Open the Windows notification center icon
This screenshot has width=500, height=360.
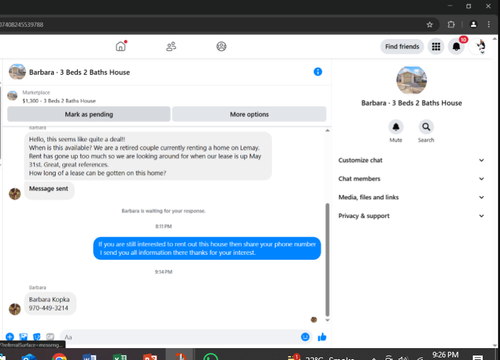coord(478,357)
